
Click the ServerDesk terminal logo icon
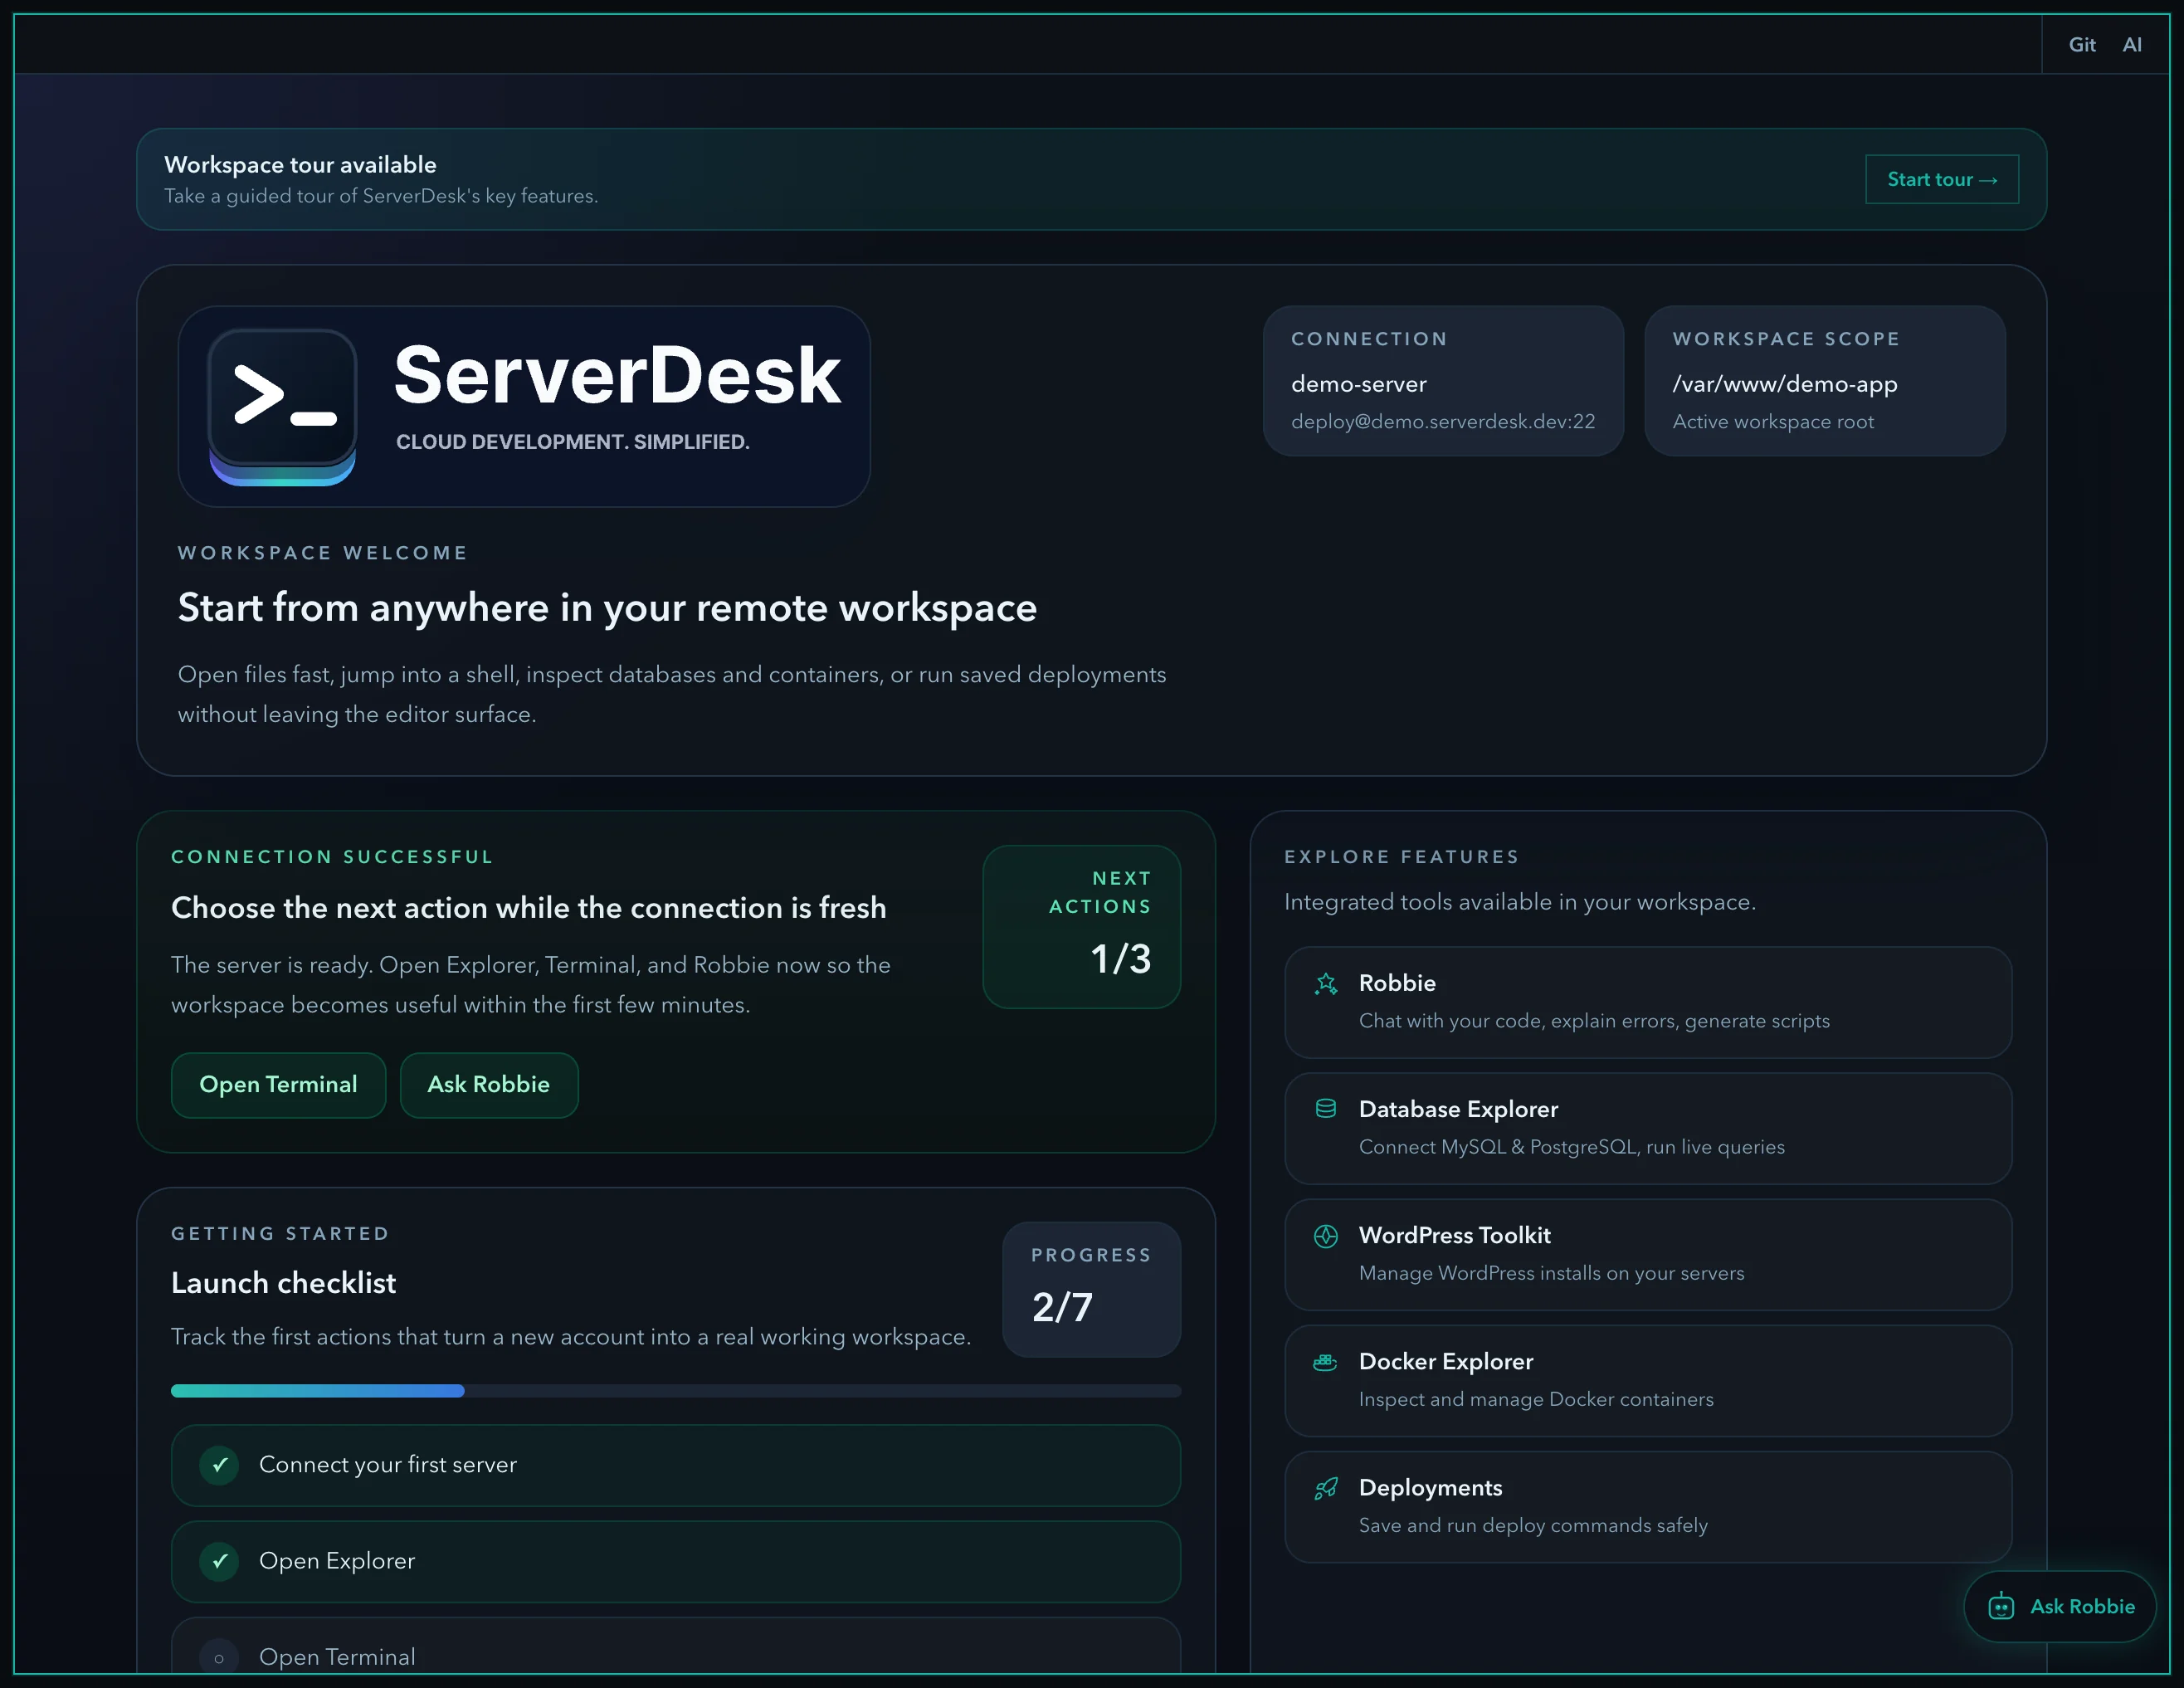coord(282,407)
